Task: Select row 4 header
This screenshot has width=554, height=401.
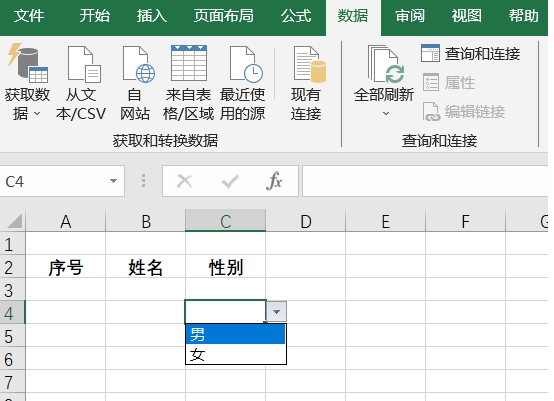Action: (x=12, y=313)
